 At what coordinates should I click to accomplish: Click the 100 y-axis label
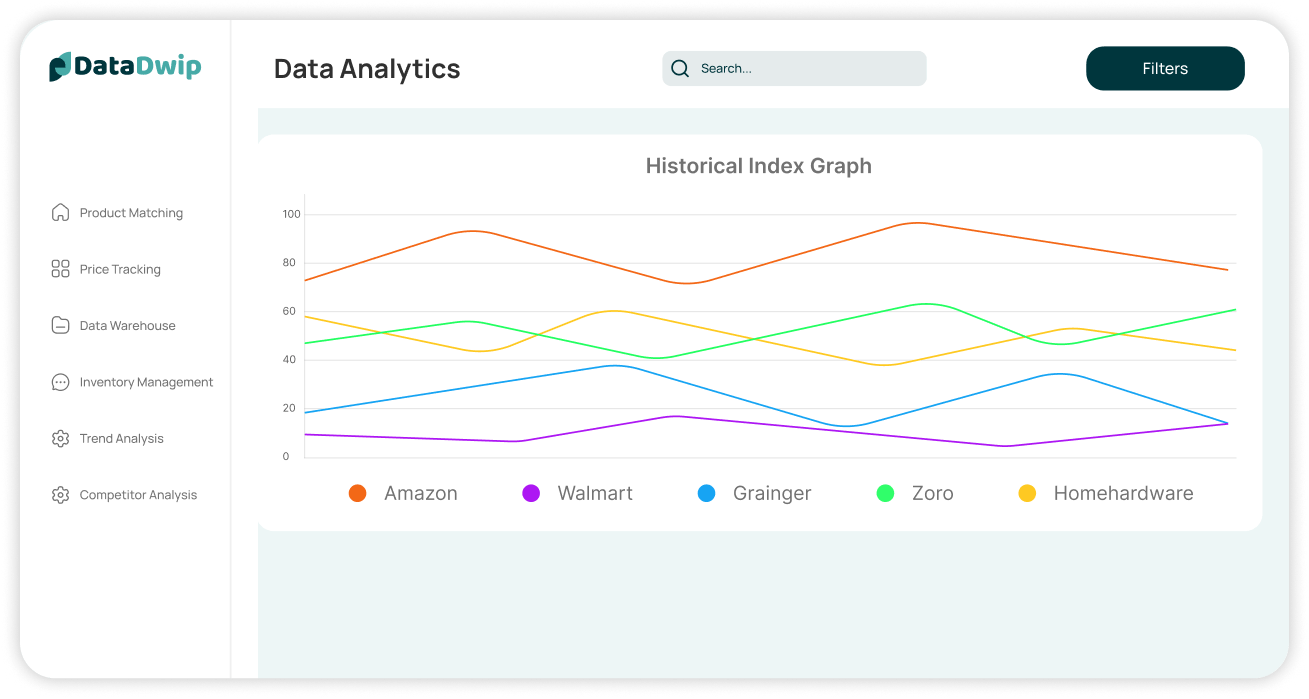tap(291, 214)
